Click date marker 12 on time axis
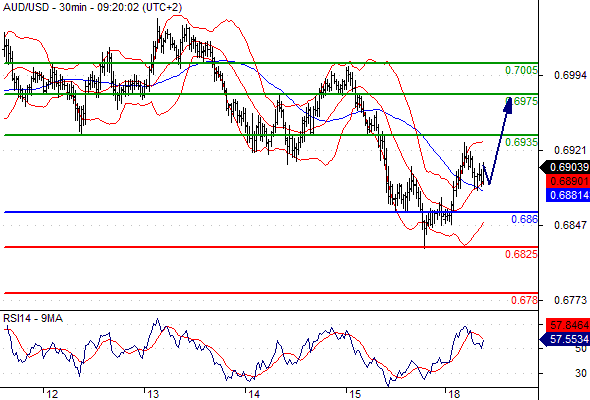This screenshot has height=400, width=590. tap(52, 394)
